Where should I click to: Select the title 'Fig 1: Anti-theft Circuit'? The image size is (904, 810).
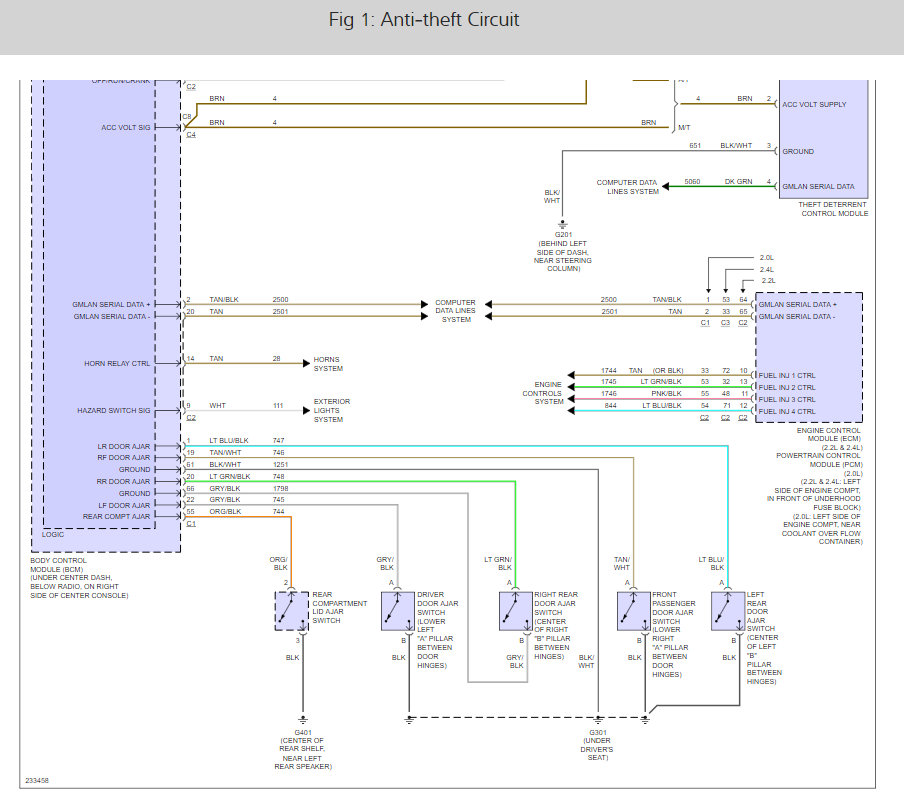click(424, 20)
